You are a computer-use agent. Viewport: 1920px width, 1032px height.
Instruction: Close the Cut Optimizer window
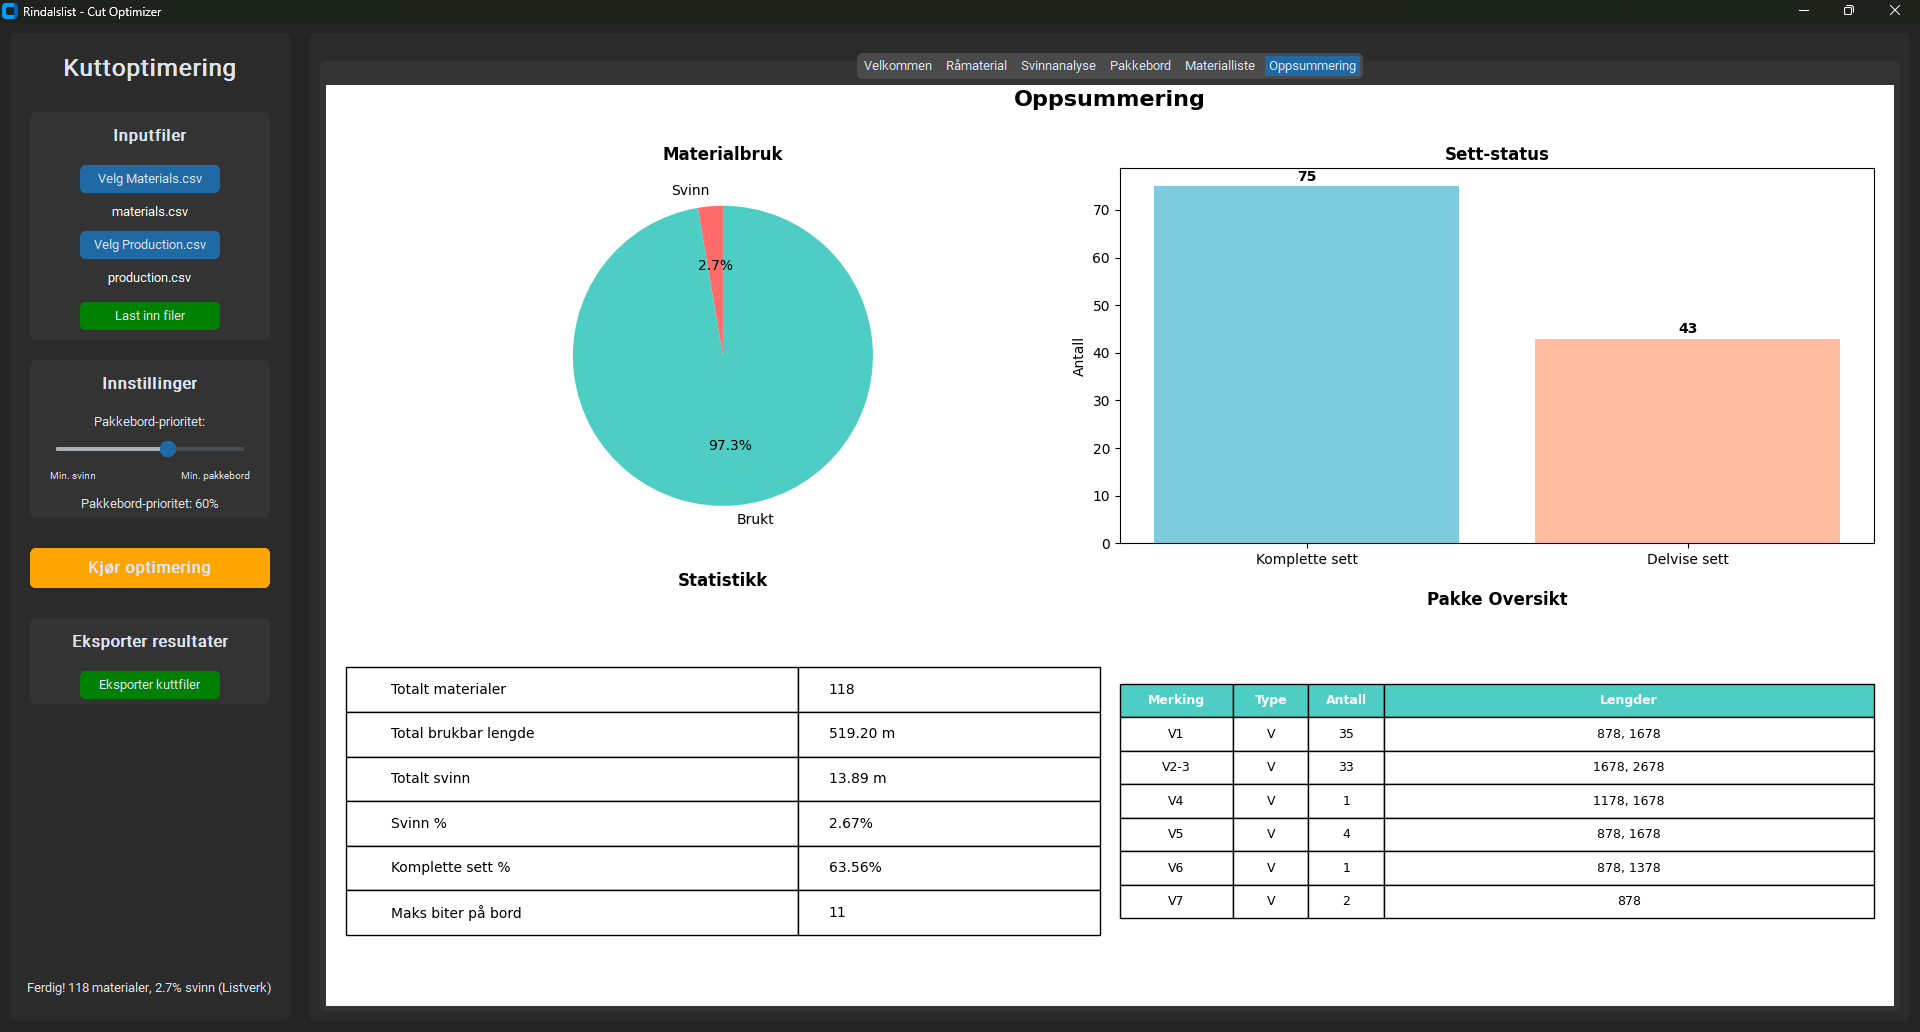pos(1894,11)
